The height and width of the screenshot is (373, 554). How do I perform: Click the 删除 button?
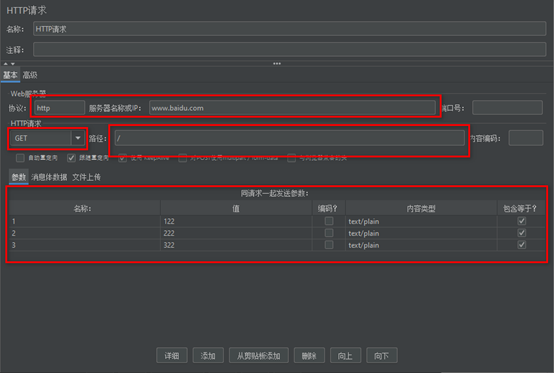coord(310,355)
